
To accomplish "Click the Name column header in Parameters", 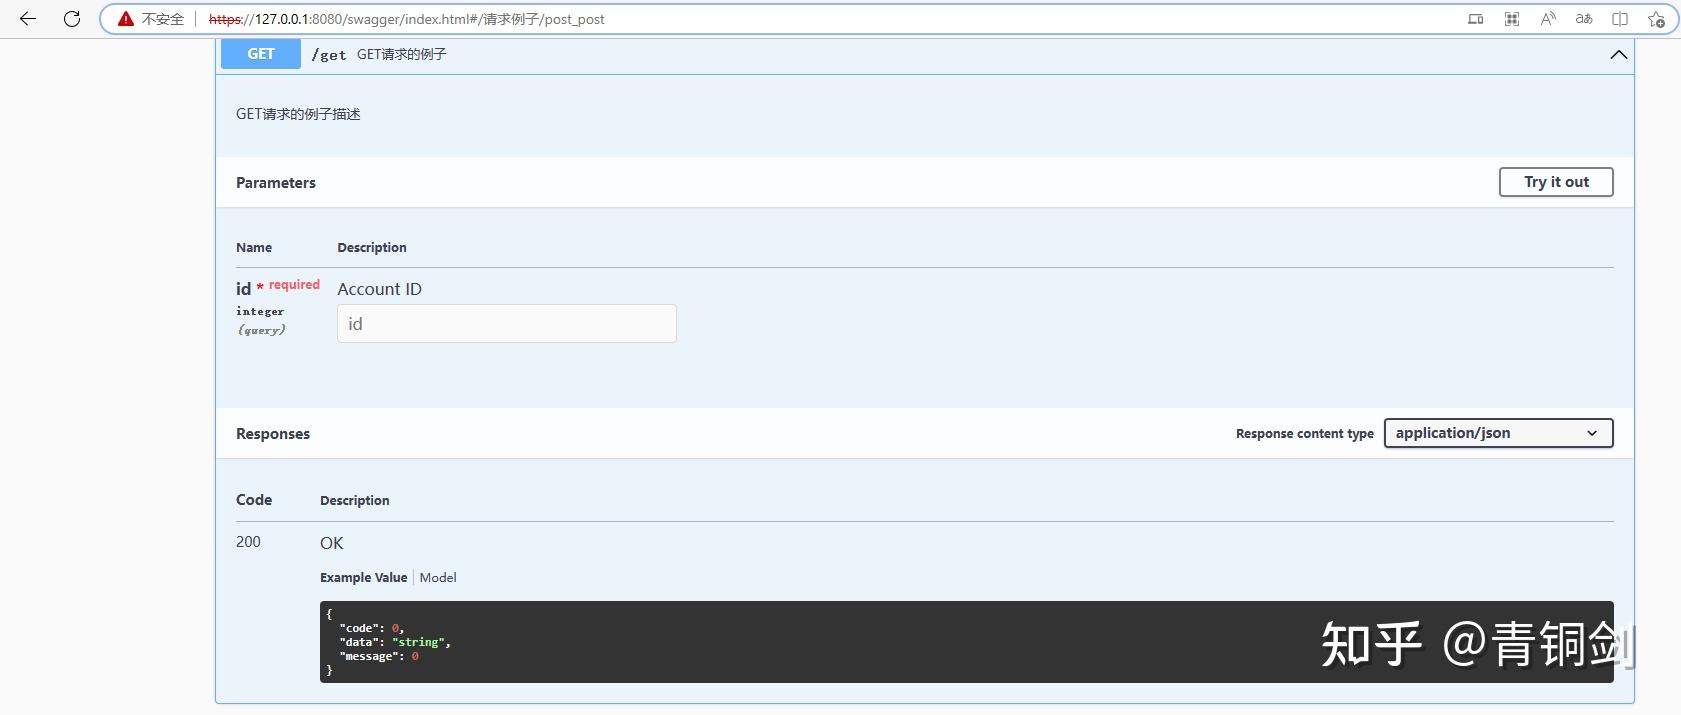I will (x=254, y=247).
